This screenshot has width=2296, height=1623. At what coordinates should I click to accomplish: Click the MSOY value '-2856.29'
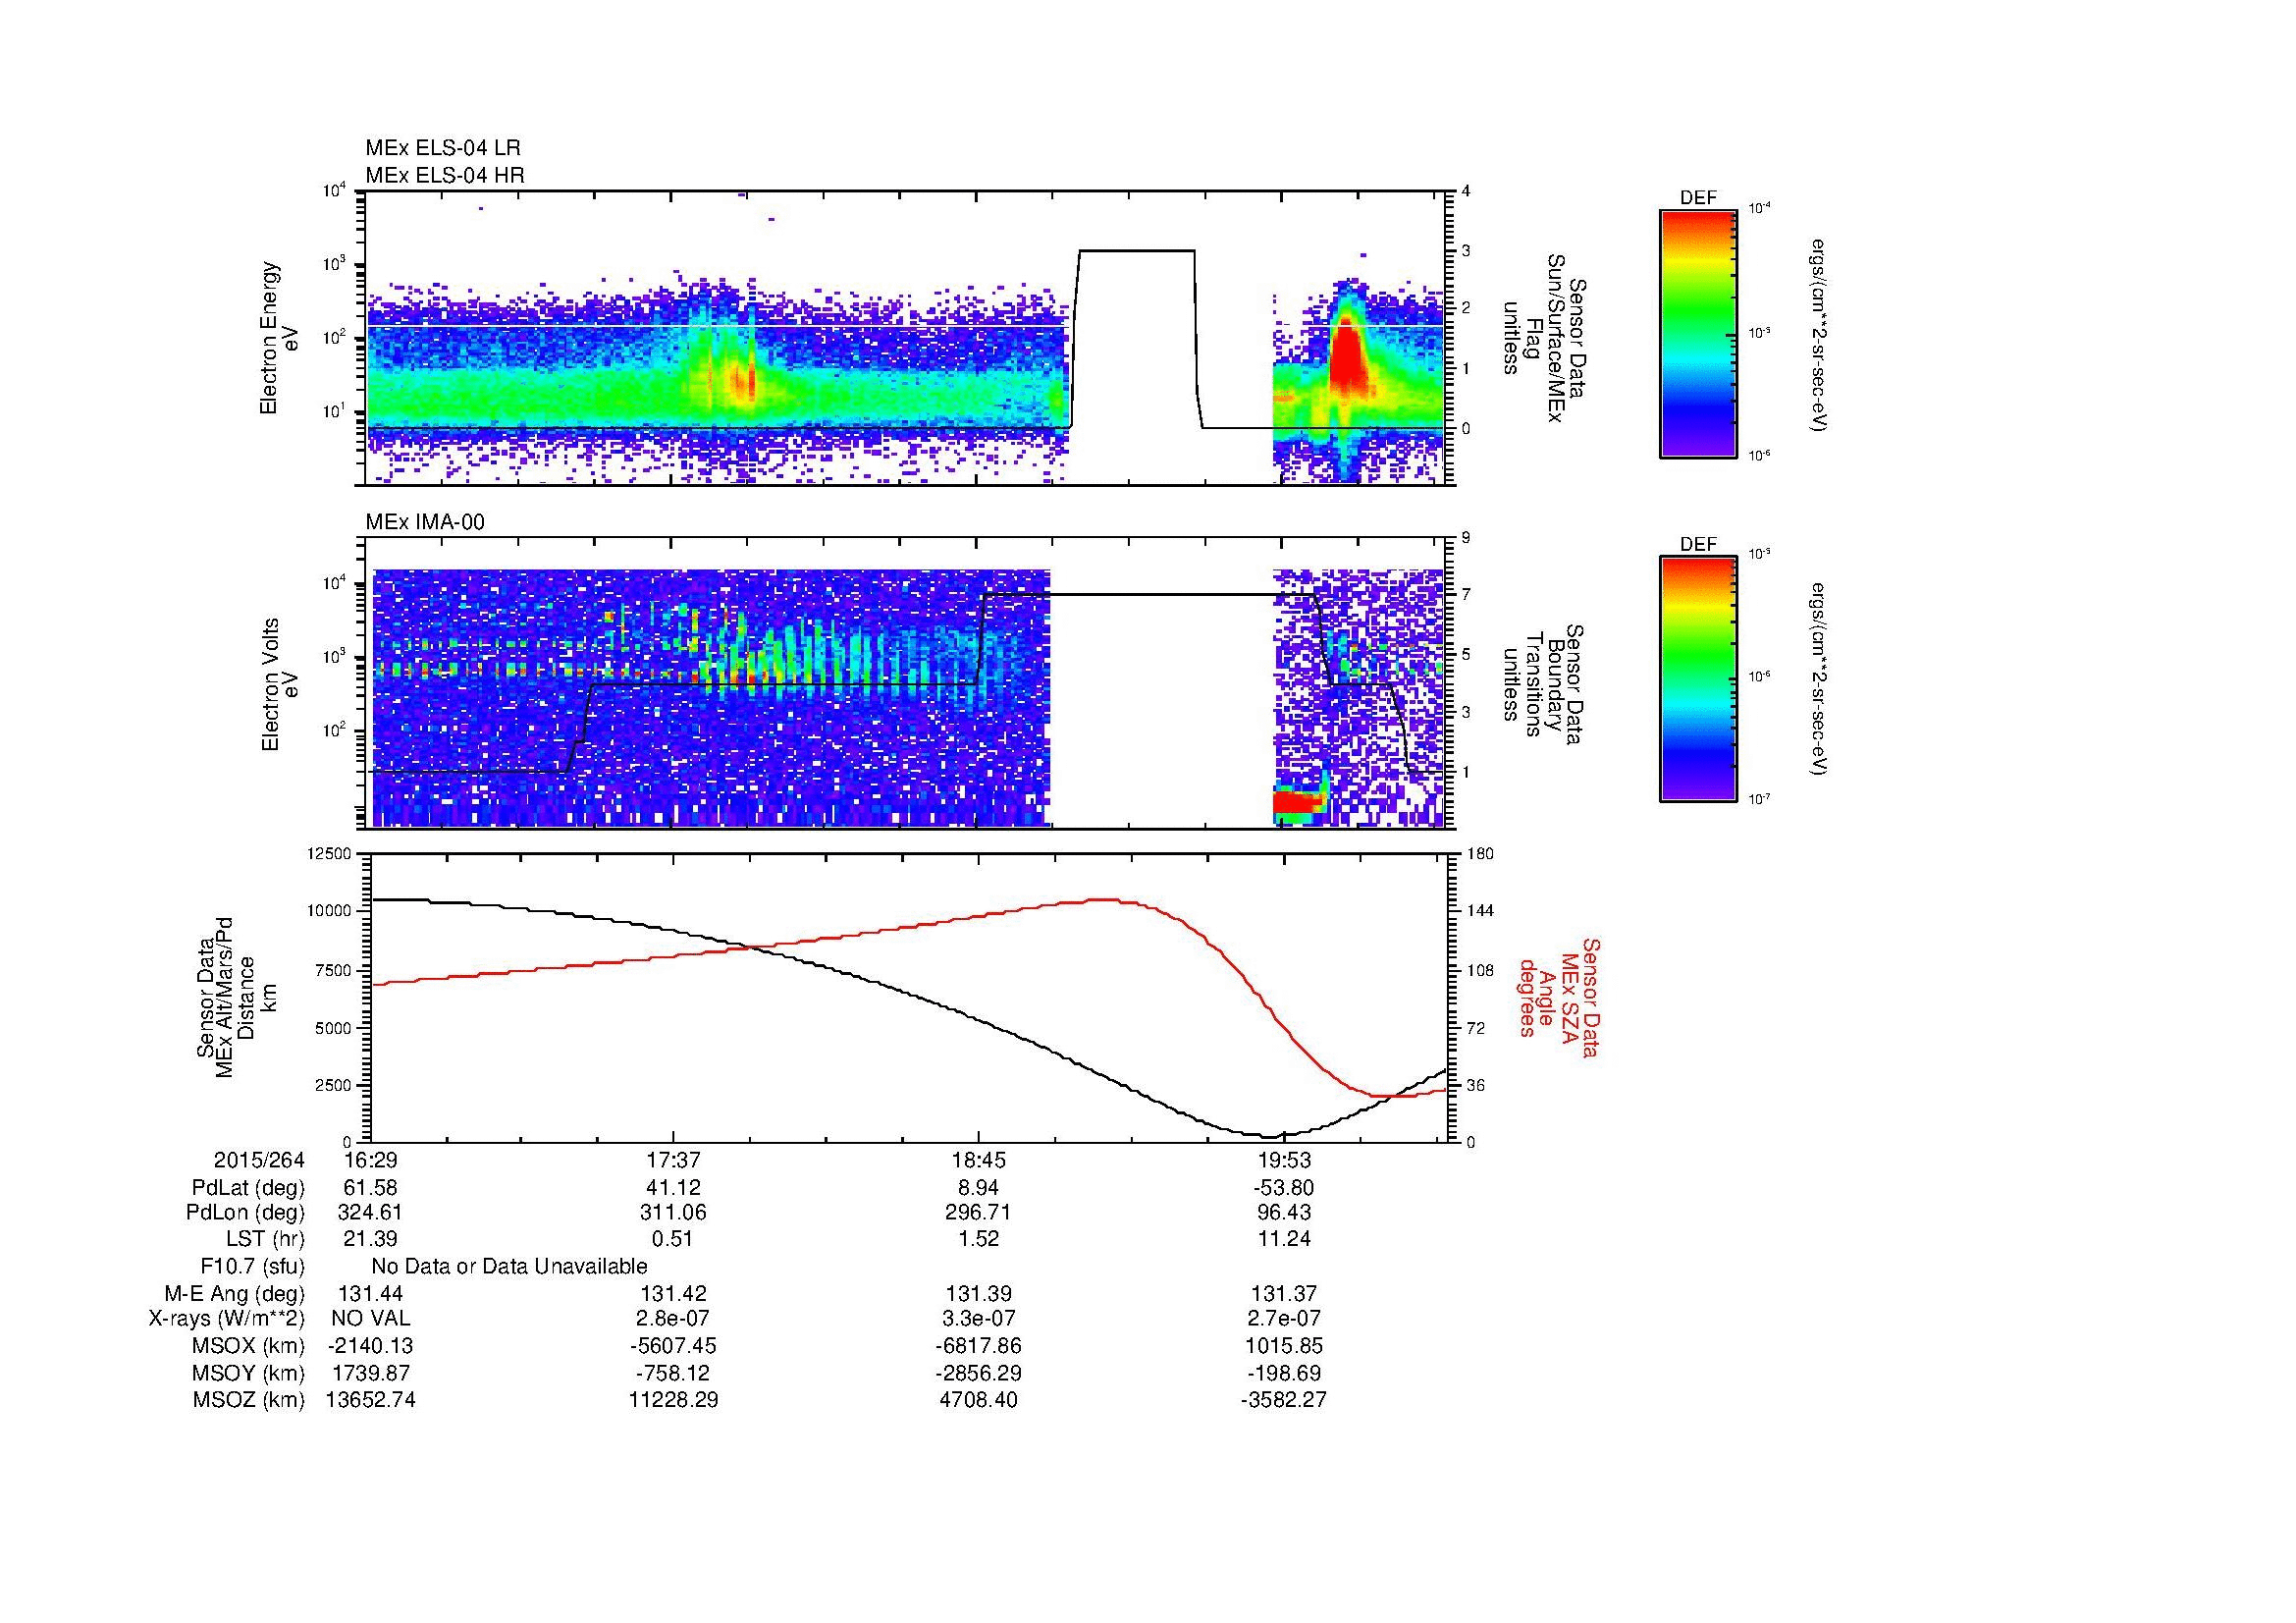[979, 1374]
